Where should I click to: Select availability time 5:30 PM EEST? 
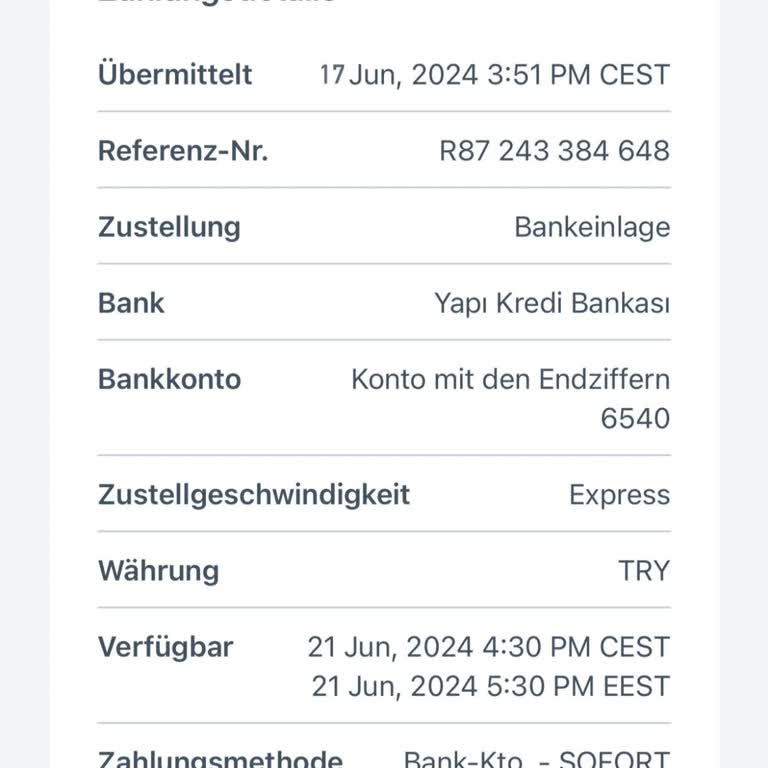[575, 686]
